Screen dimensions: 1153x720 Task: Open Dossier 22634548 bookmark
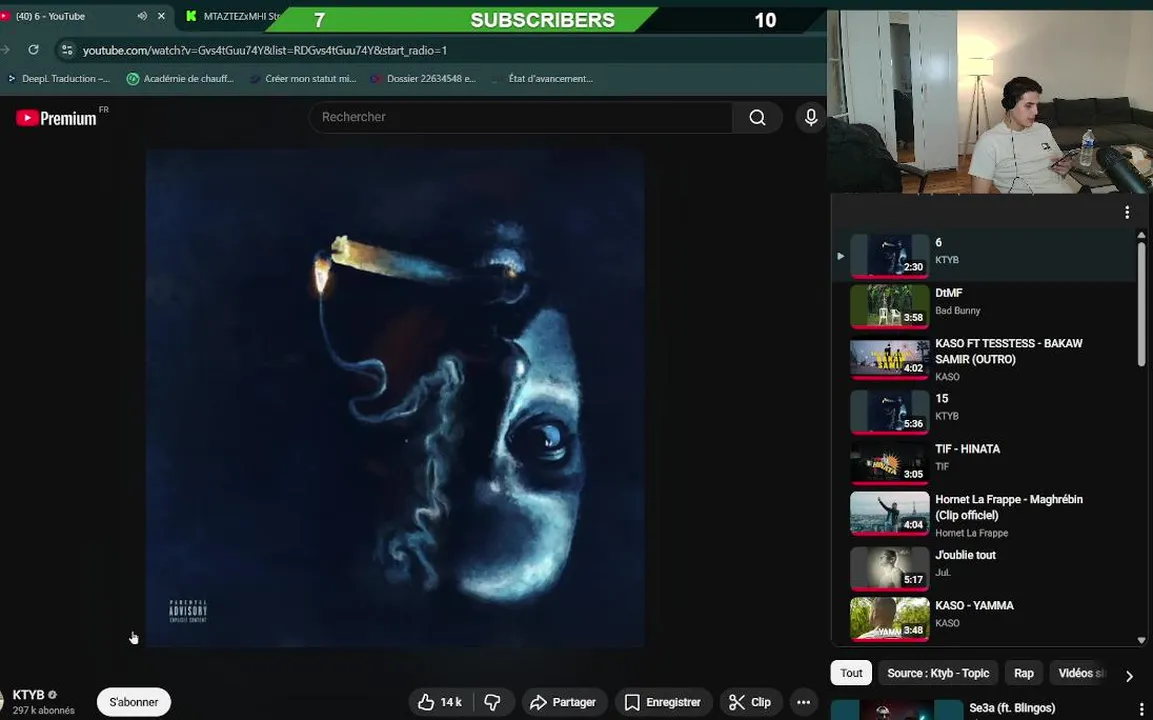(423, 79)
